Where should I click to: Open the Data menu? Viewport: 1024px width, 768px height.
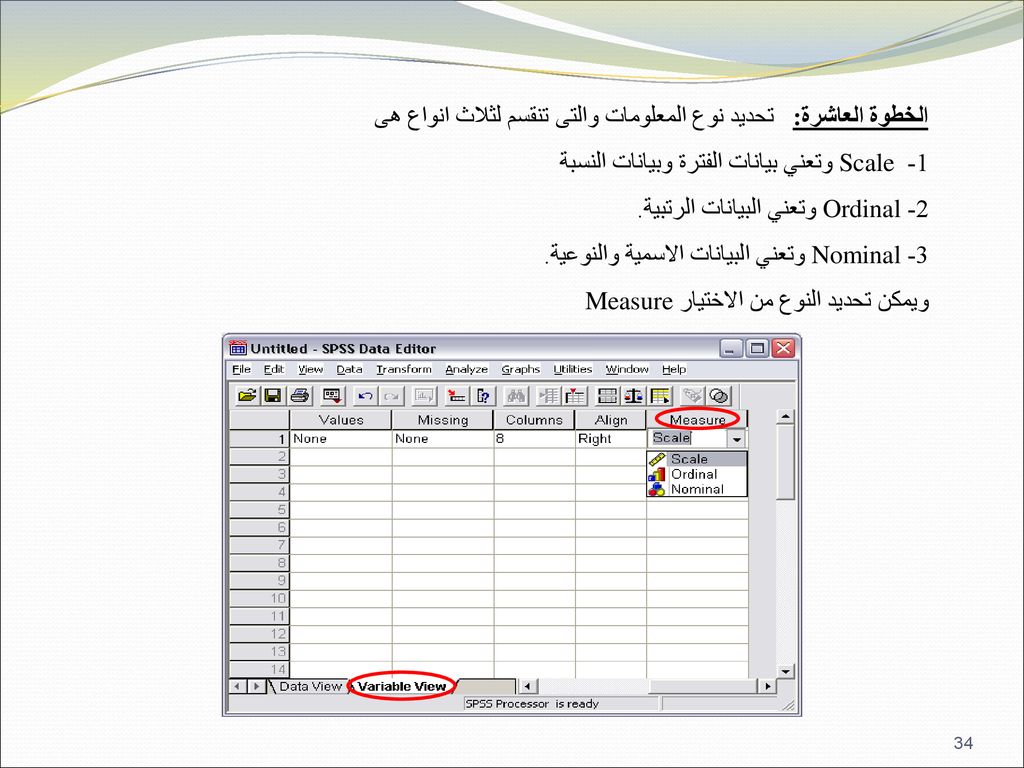click(x=349, y=369)
